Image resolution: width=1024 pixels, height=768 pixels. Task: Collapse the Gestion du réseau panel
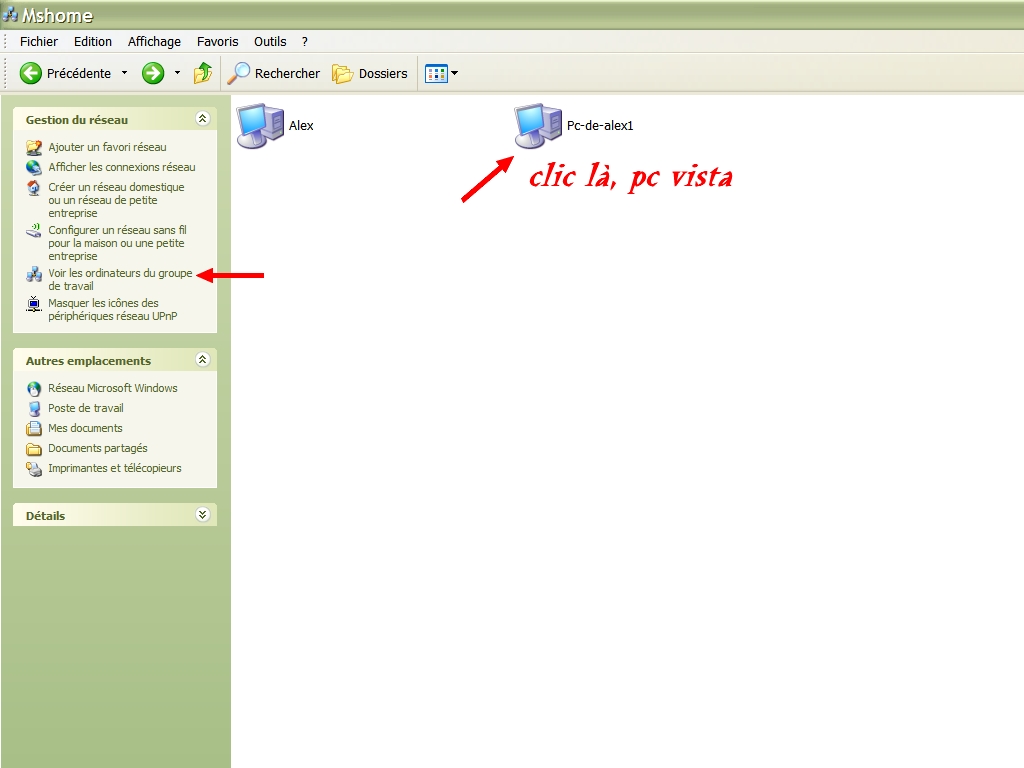[x=203, y=119]
